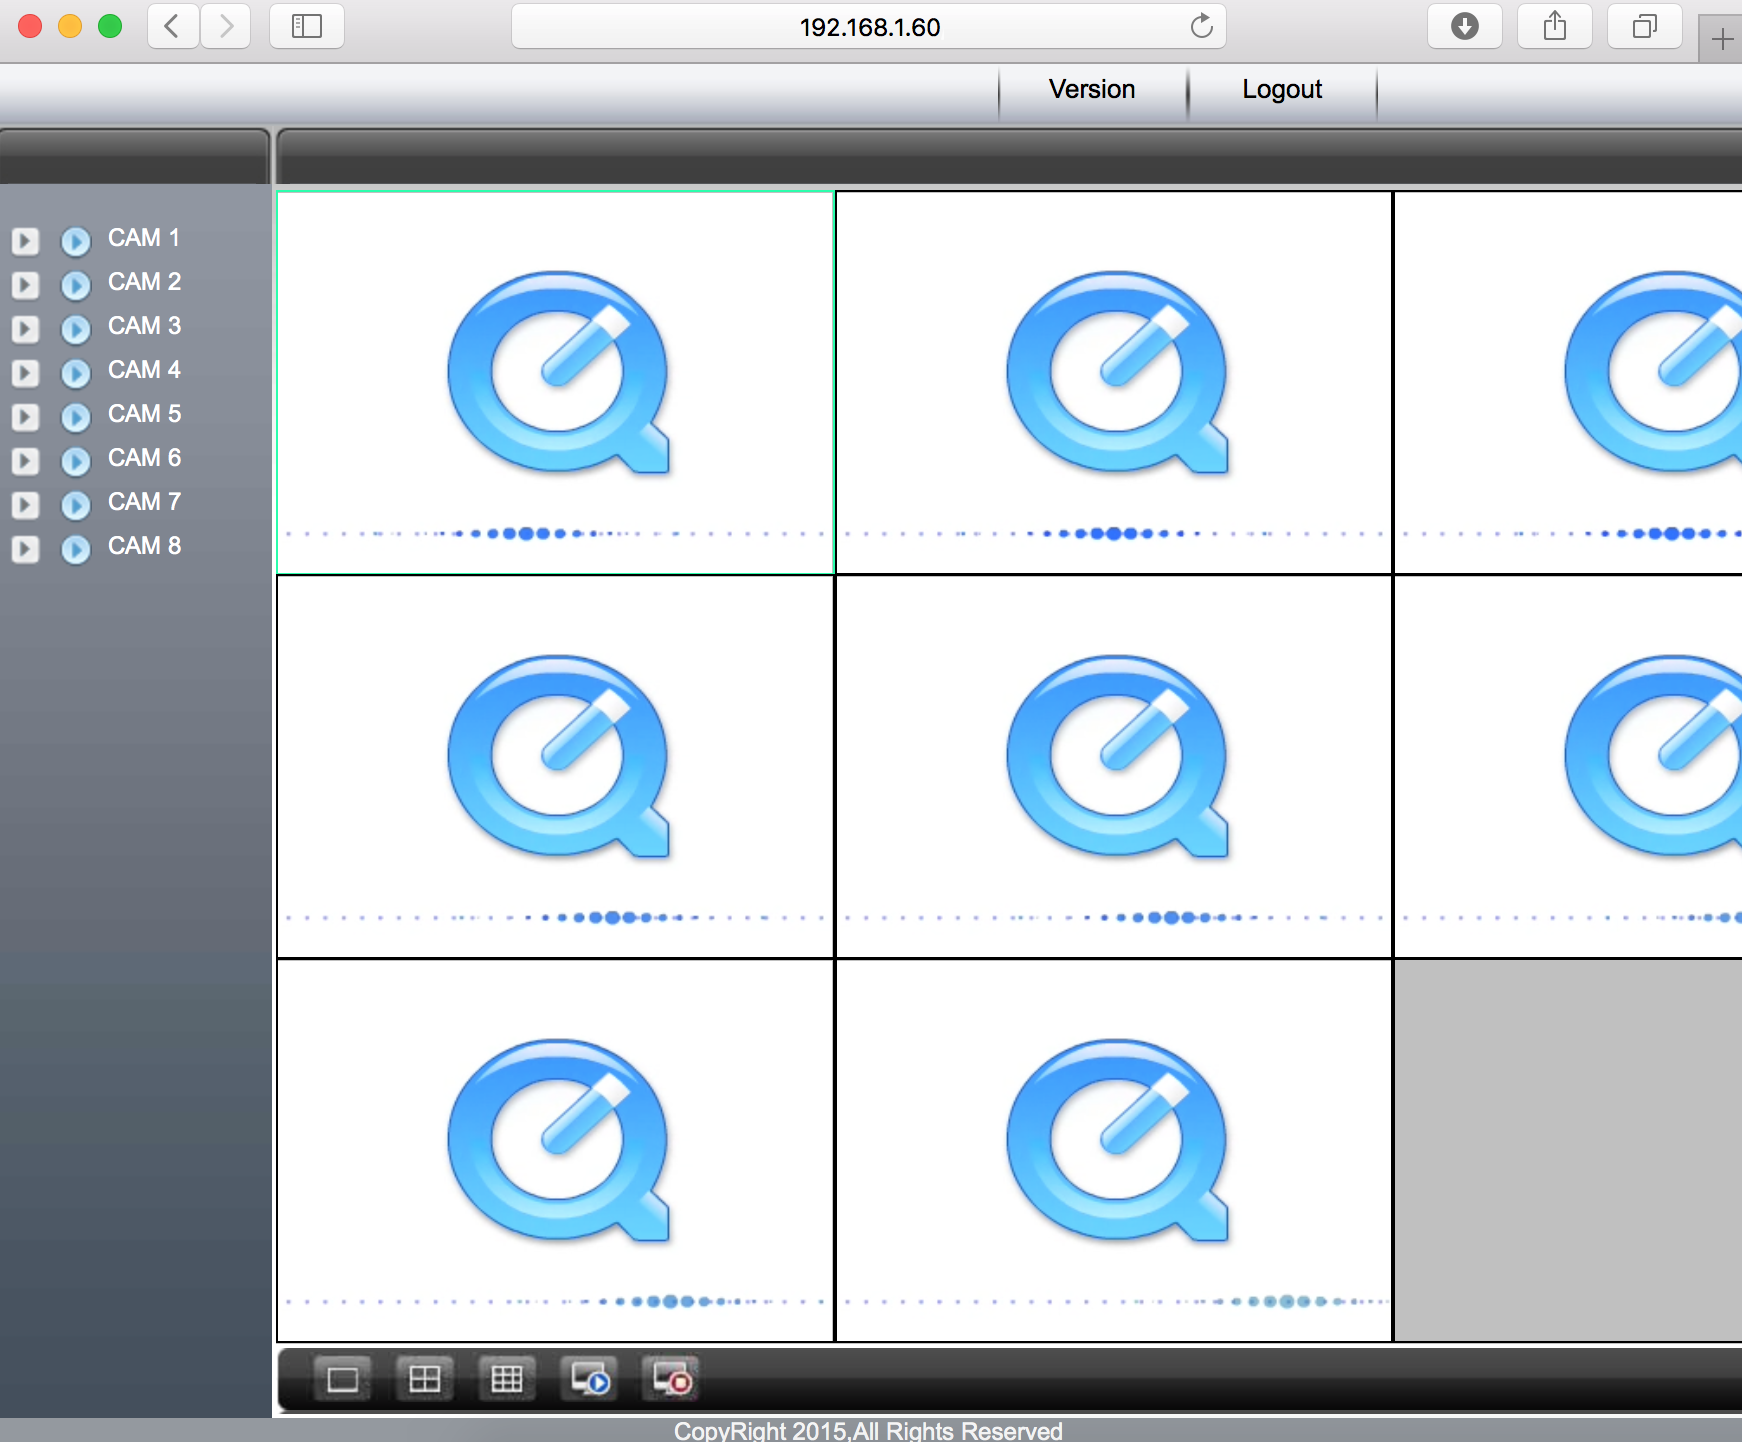Viewport: 1742px width, 1442px height.
Task: Select the "CAM 2" label in the camera list
Action: tap(144, 282)
